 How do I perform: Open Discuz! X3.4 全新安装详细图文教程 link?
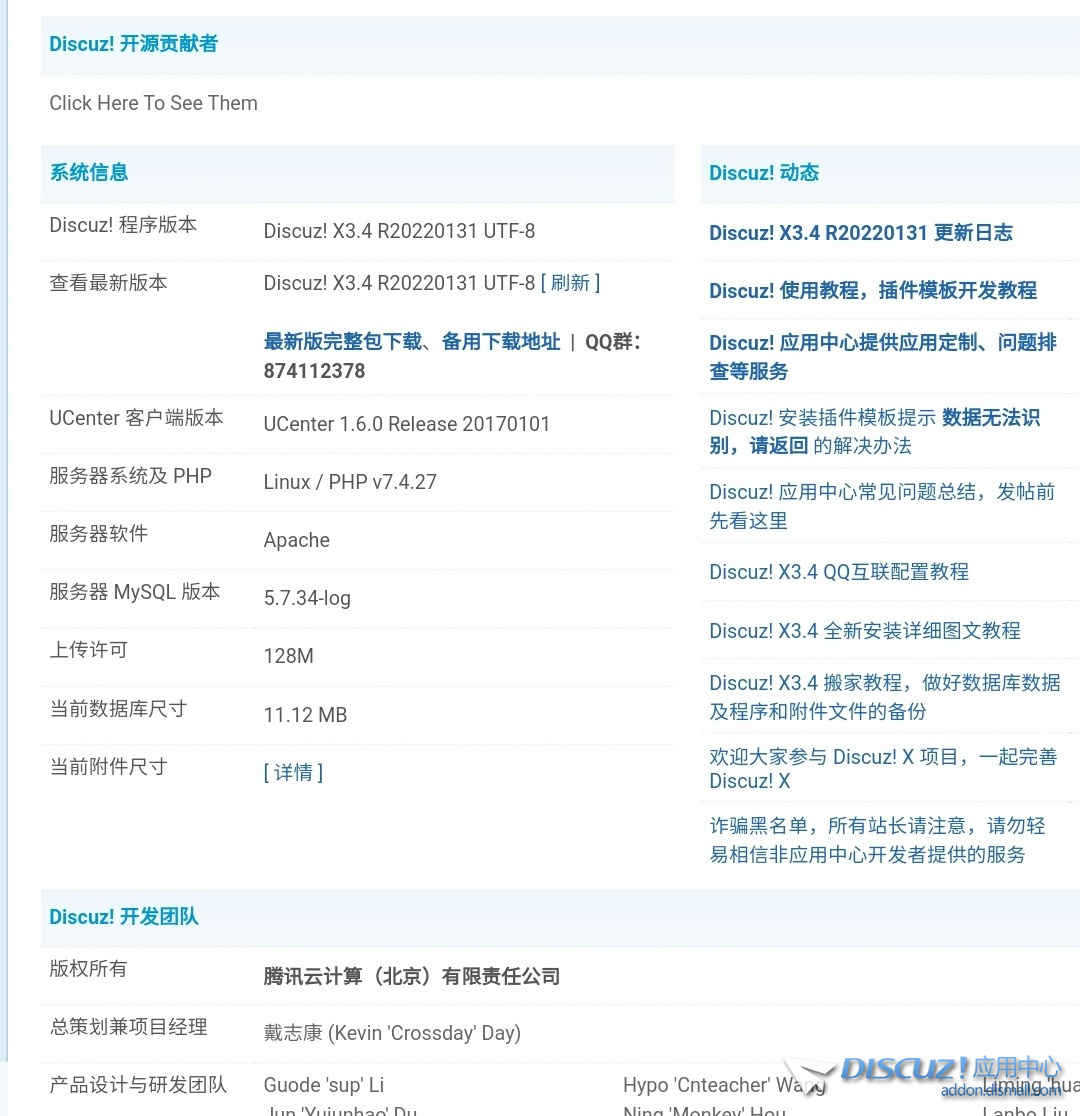click(865, 630)
